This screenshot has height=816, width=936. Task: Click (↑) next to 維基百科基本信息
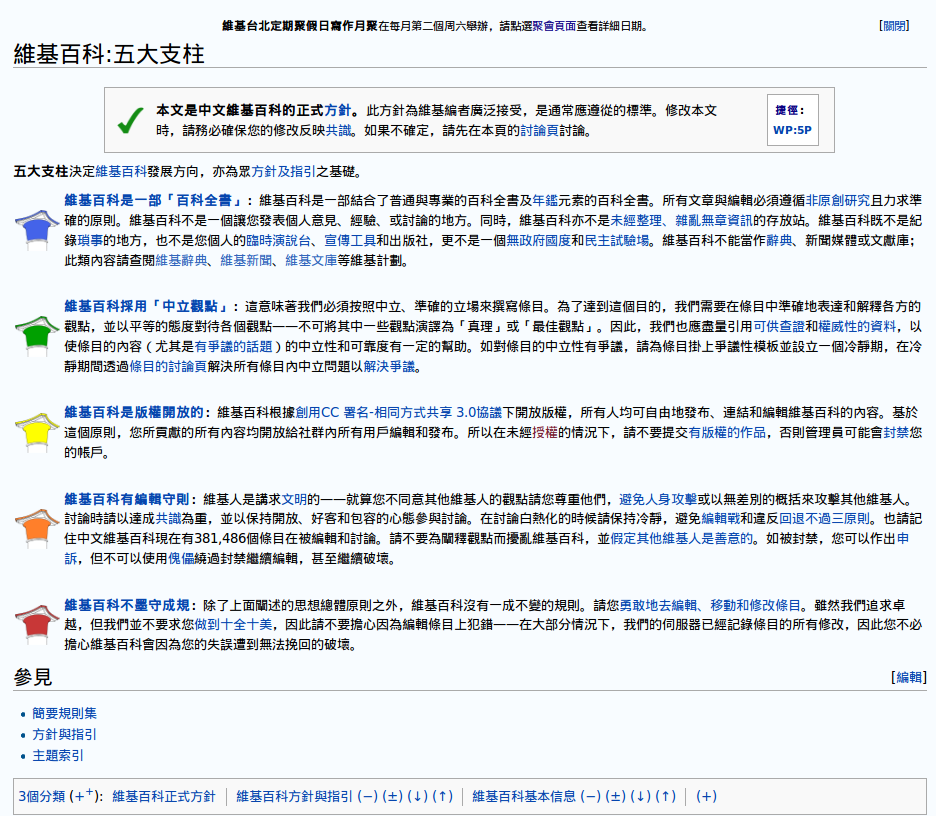[666, 796]
